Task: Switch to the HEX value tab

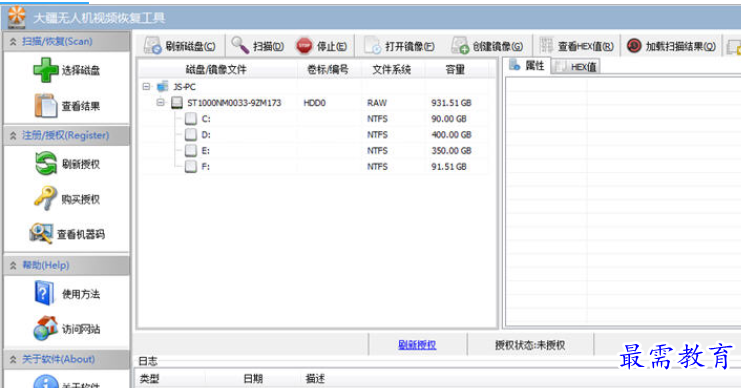Action: 576,67
